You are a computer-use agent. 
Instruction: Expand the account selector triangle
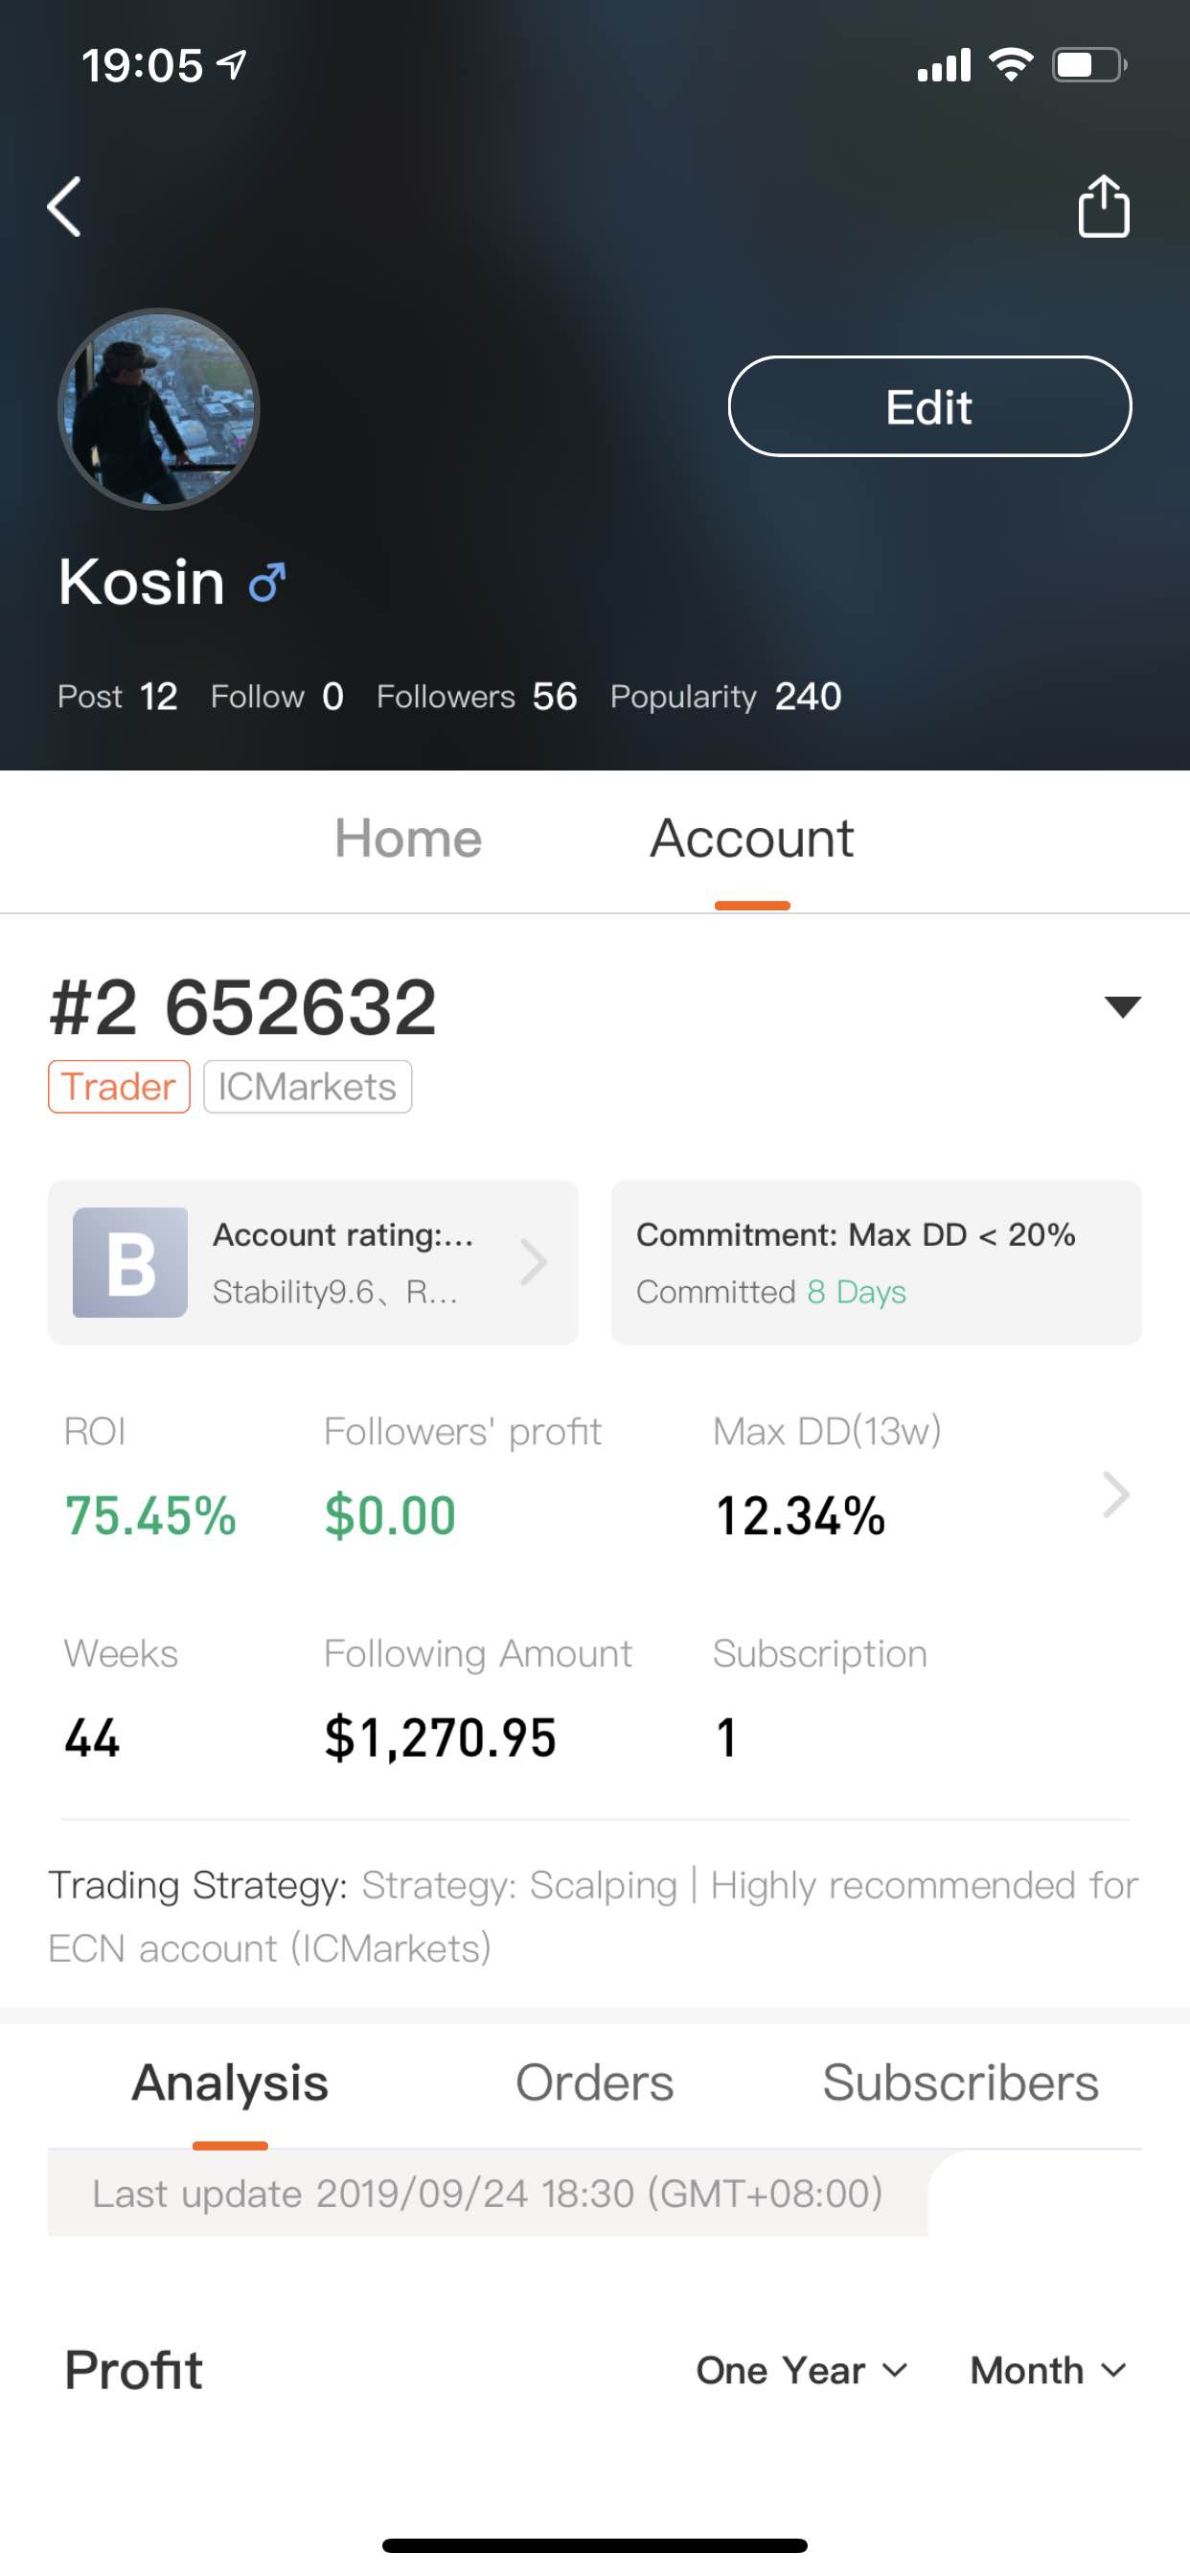pyautogui.click(x=1122, y=1007)
